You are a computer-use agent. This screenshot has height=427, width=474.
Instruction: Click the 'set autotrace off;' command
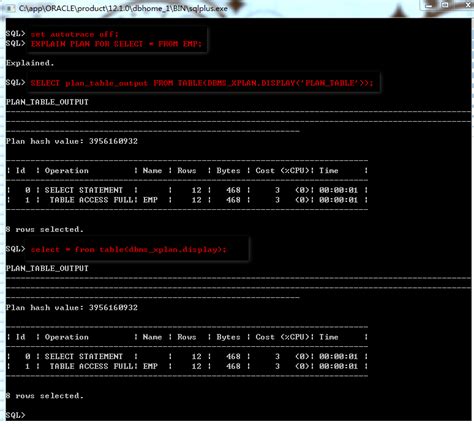click(x=75, y=34)
